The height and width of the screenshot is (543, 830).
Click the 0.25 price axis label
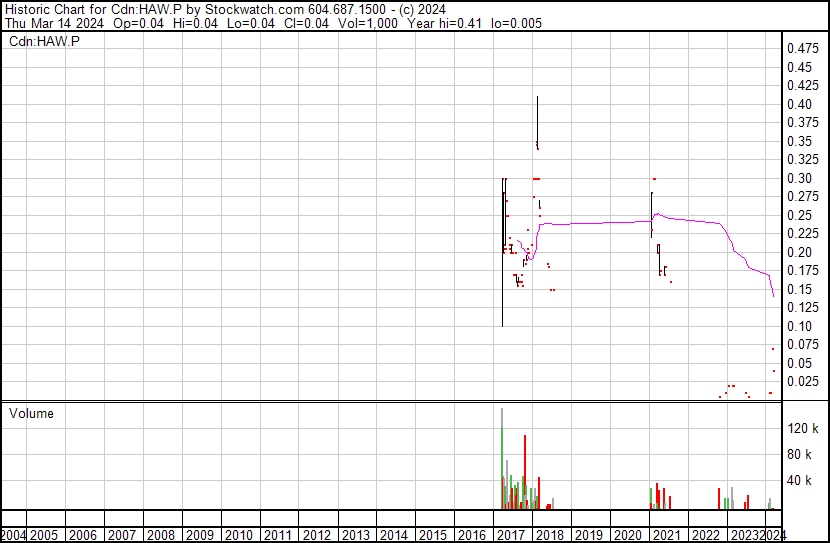click(799, 215)
